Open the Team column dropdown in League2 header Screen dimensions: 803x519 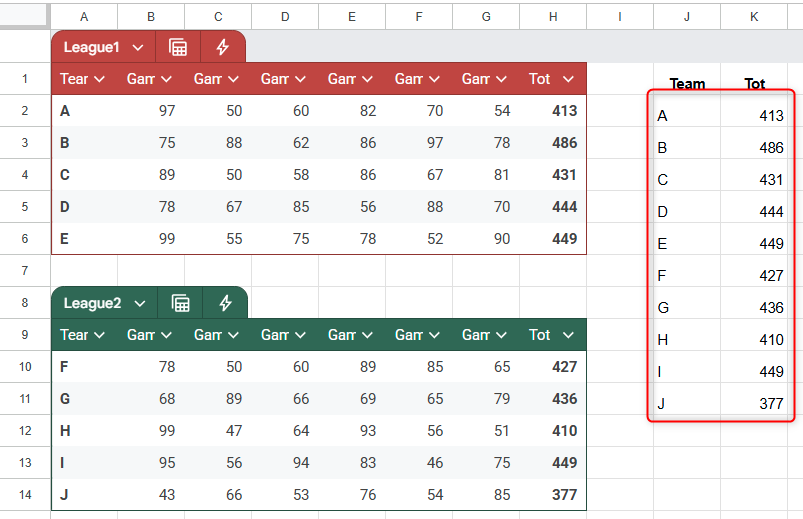(99, 335)
